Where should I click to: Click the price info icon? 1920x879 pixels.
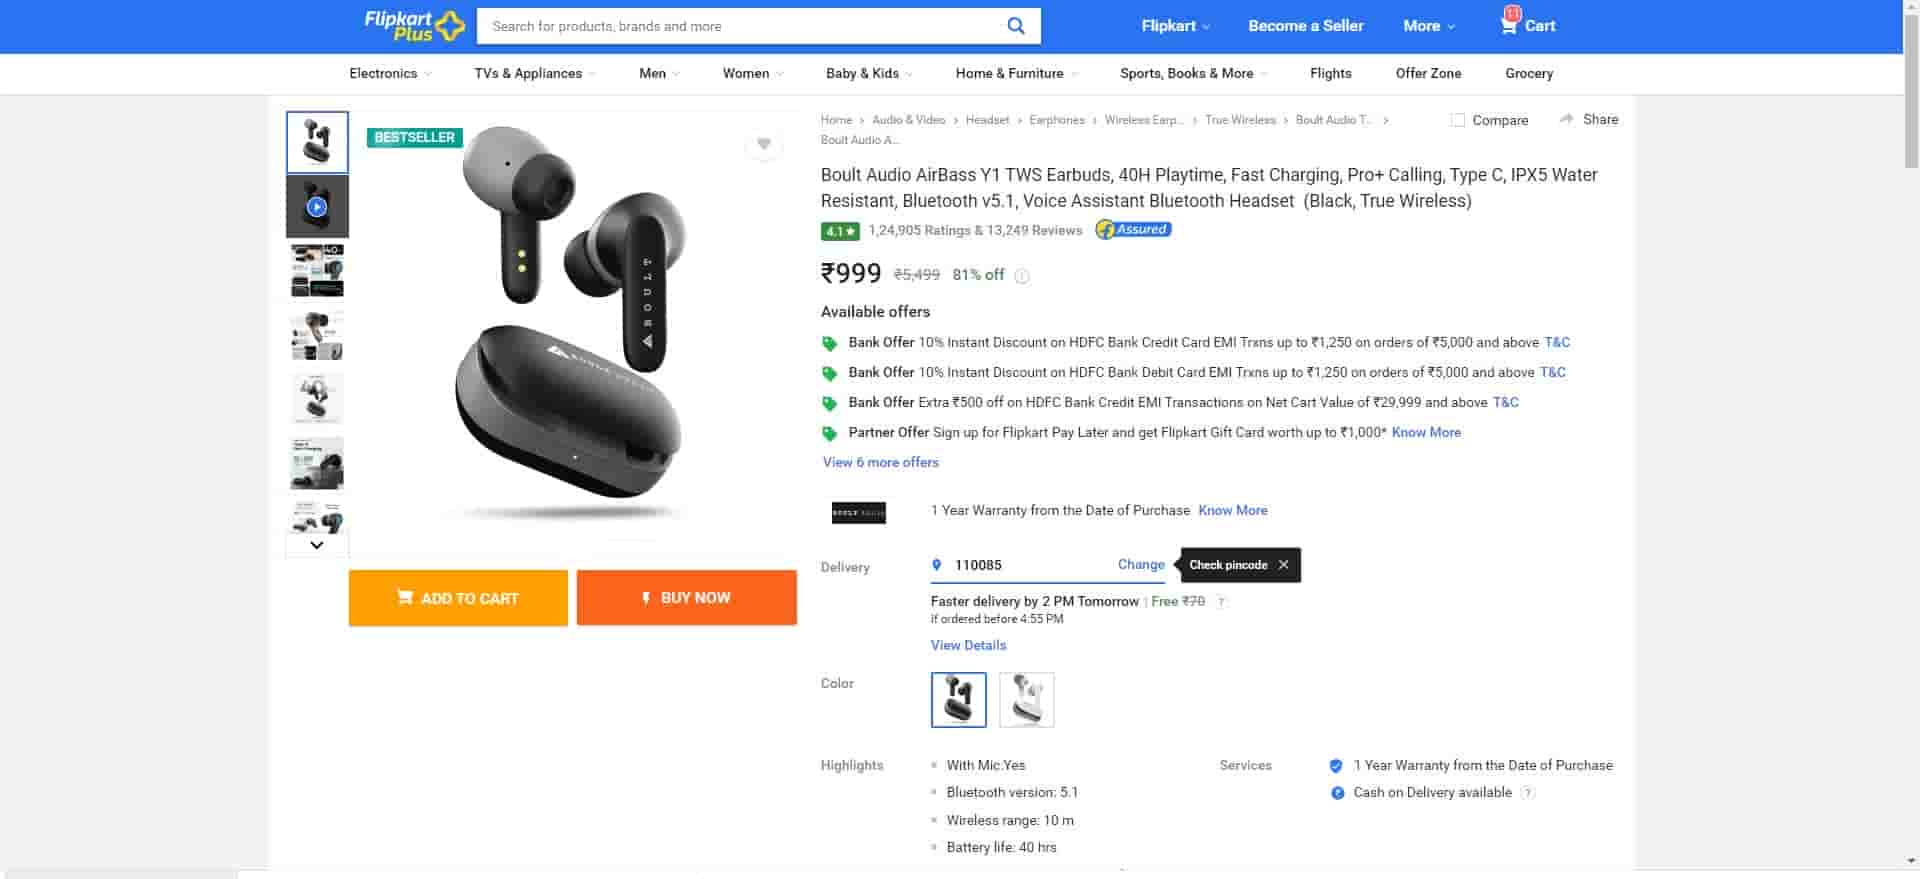1022,276
